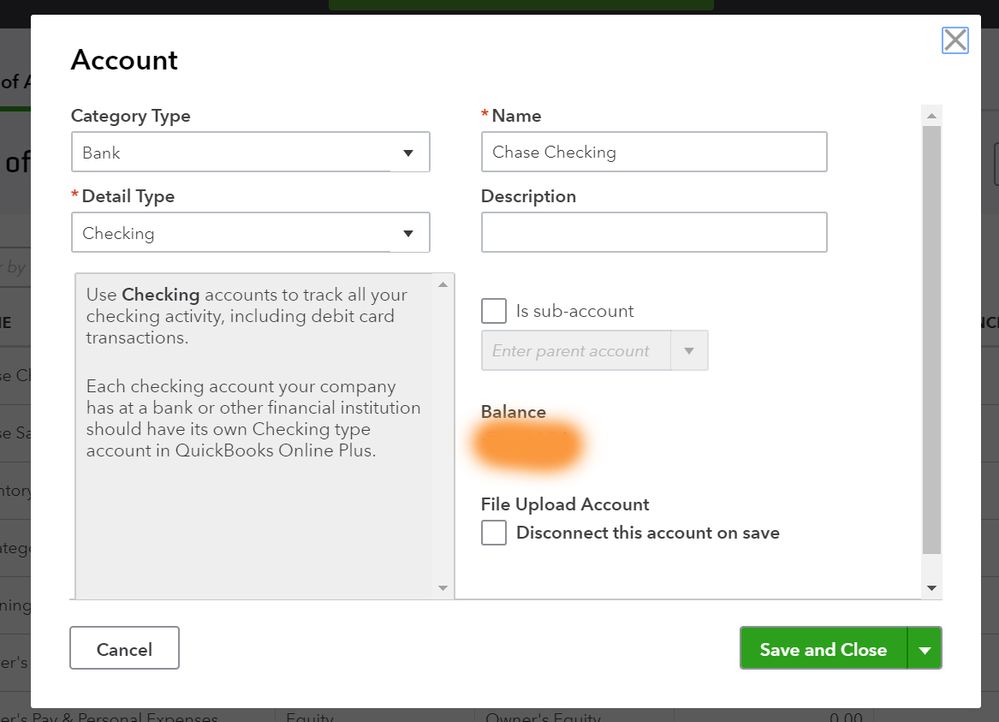This screenshot has width=999, height=722.
Task: Click the dialog scrollbar up arrow
Action: pyautogui.click(x=932, y=116)
